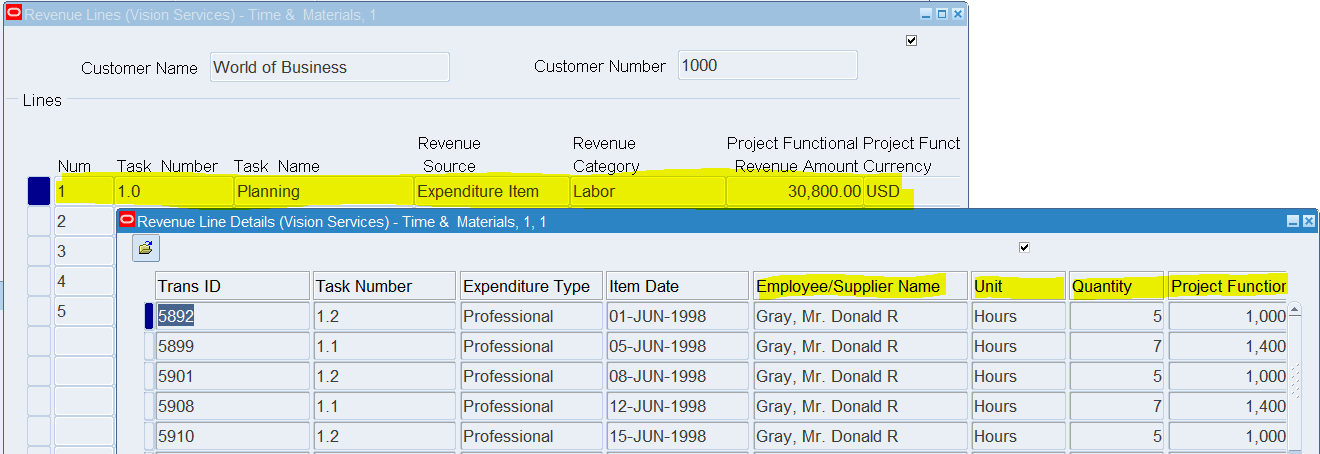Click Trans ID 5908 cell

pyautogui.click(x=232, y=406)
